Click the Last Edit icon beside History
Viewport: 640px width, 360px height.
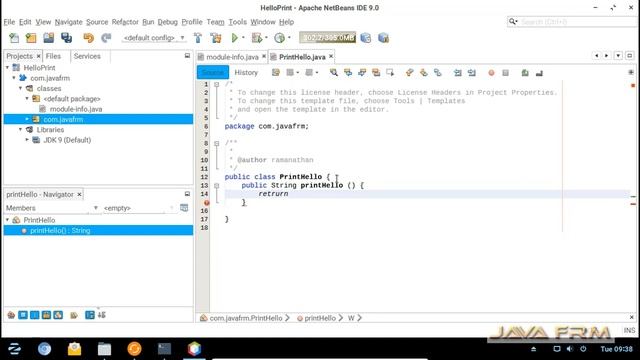point(276,73)
